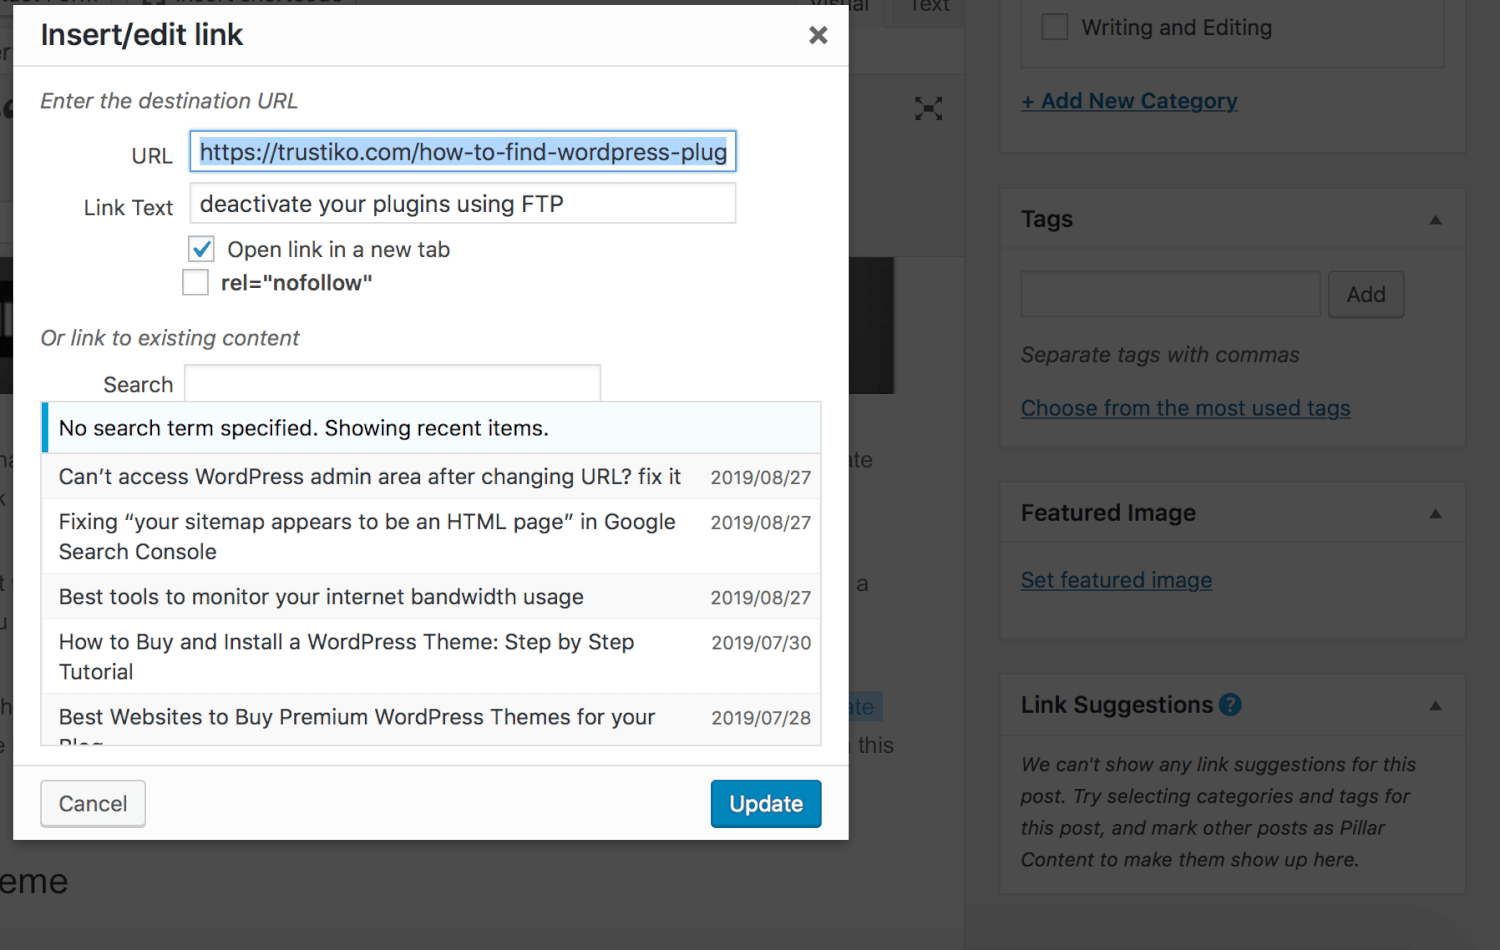Screen dimensions: 1500x950
Task: Click the Update button
Action: pyautogui.click(x=765, y=803)
